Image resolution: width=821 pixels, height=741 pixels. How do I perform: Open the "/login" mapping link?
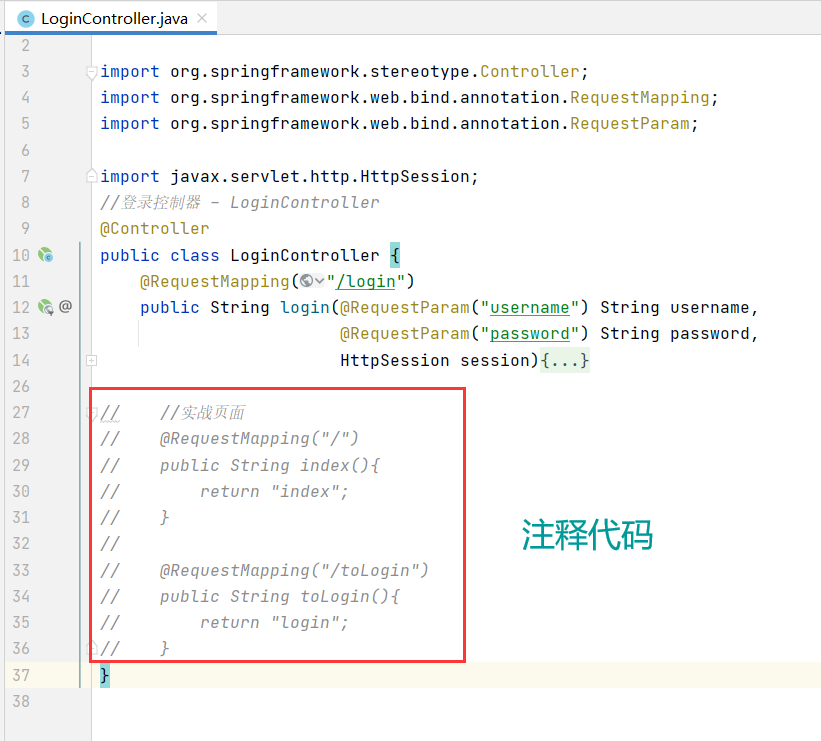[x=365, y=282]
